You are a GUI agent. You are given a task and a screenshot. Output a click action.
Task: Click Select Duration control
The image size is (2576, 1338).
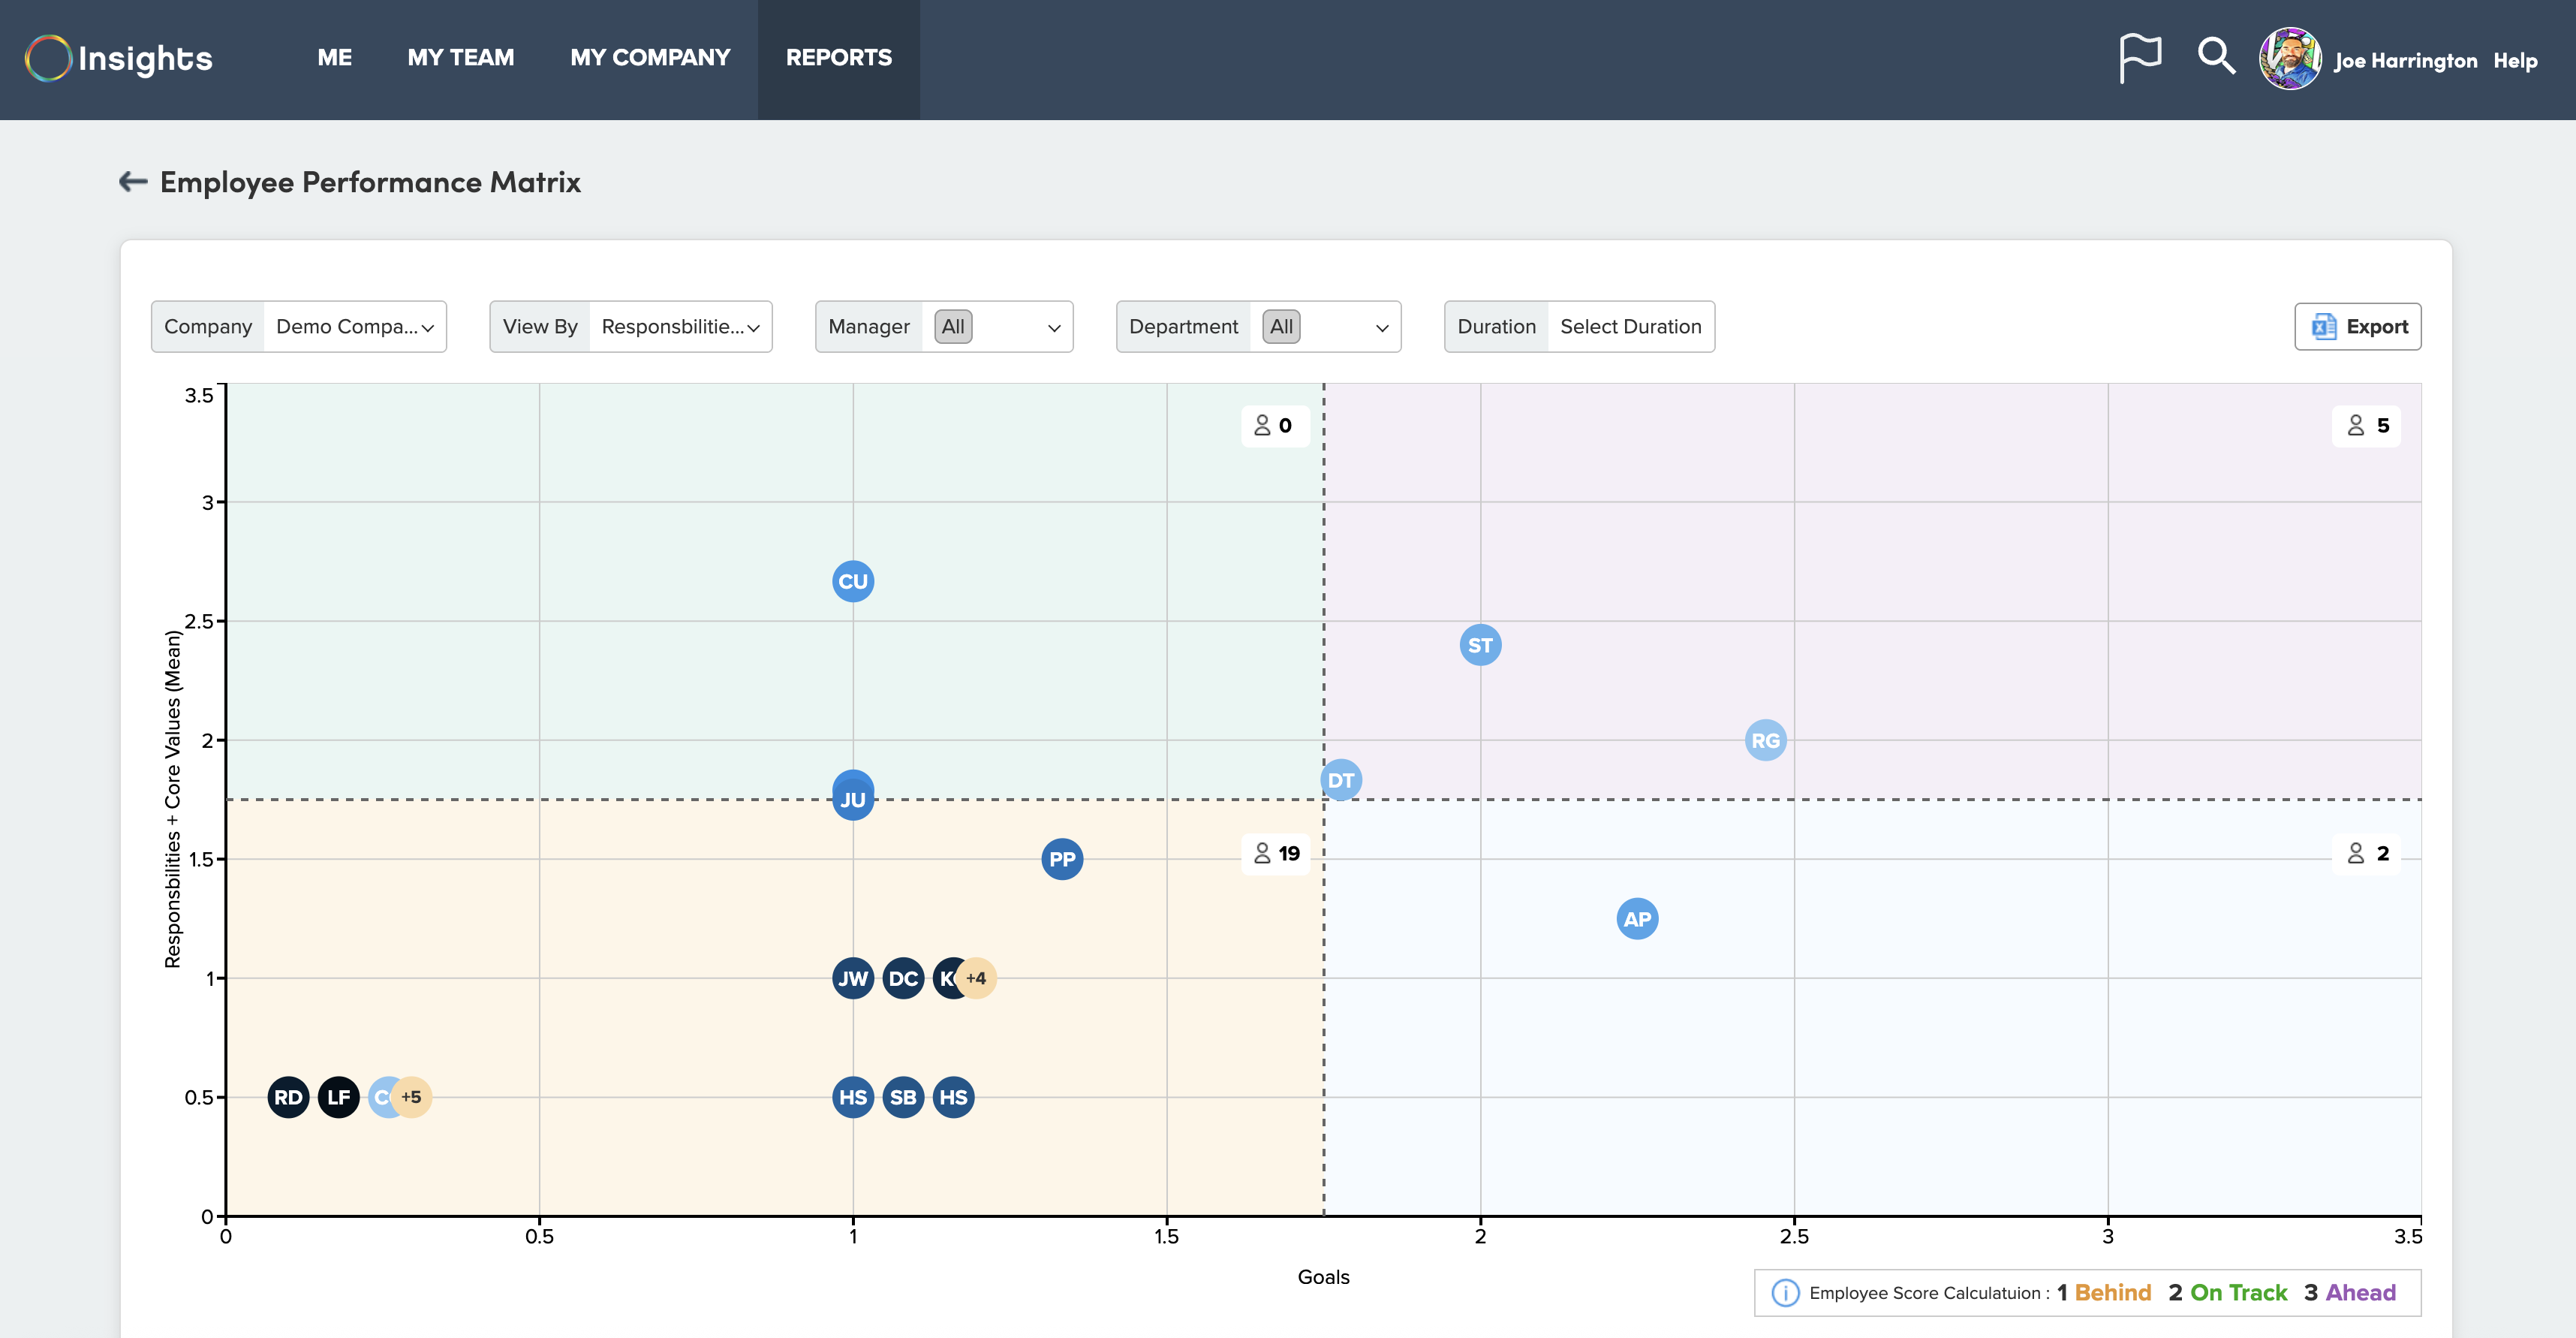1630,326
